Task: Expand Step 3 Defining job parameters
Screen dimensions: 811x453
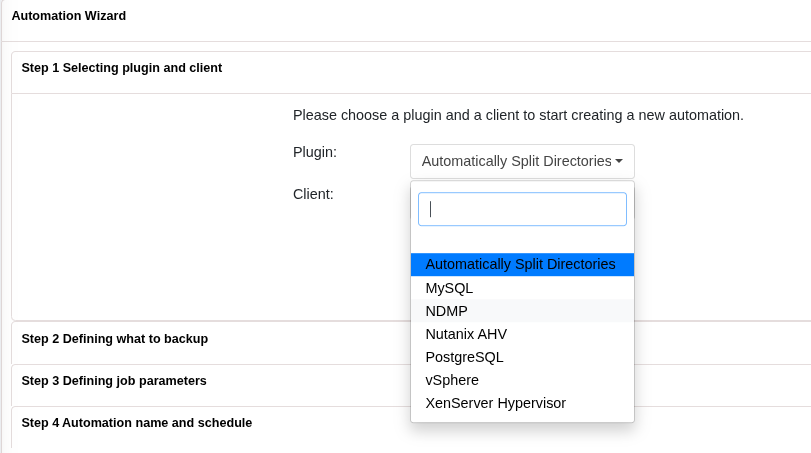Action: point(114,381)
